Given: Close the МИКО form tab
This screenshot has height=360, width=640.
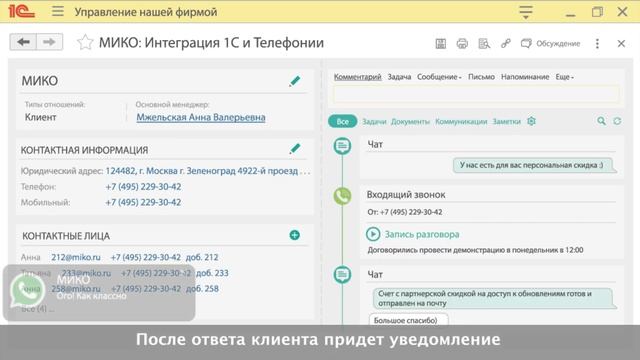Looking at the screenshot, I should tap(621, 43).
